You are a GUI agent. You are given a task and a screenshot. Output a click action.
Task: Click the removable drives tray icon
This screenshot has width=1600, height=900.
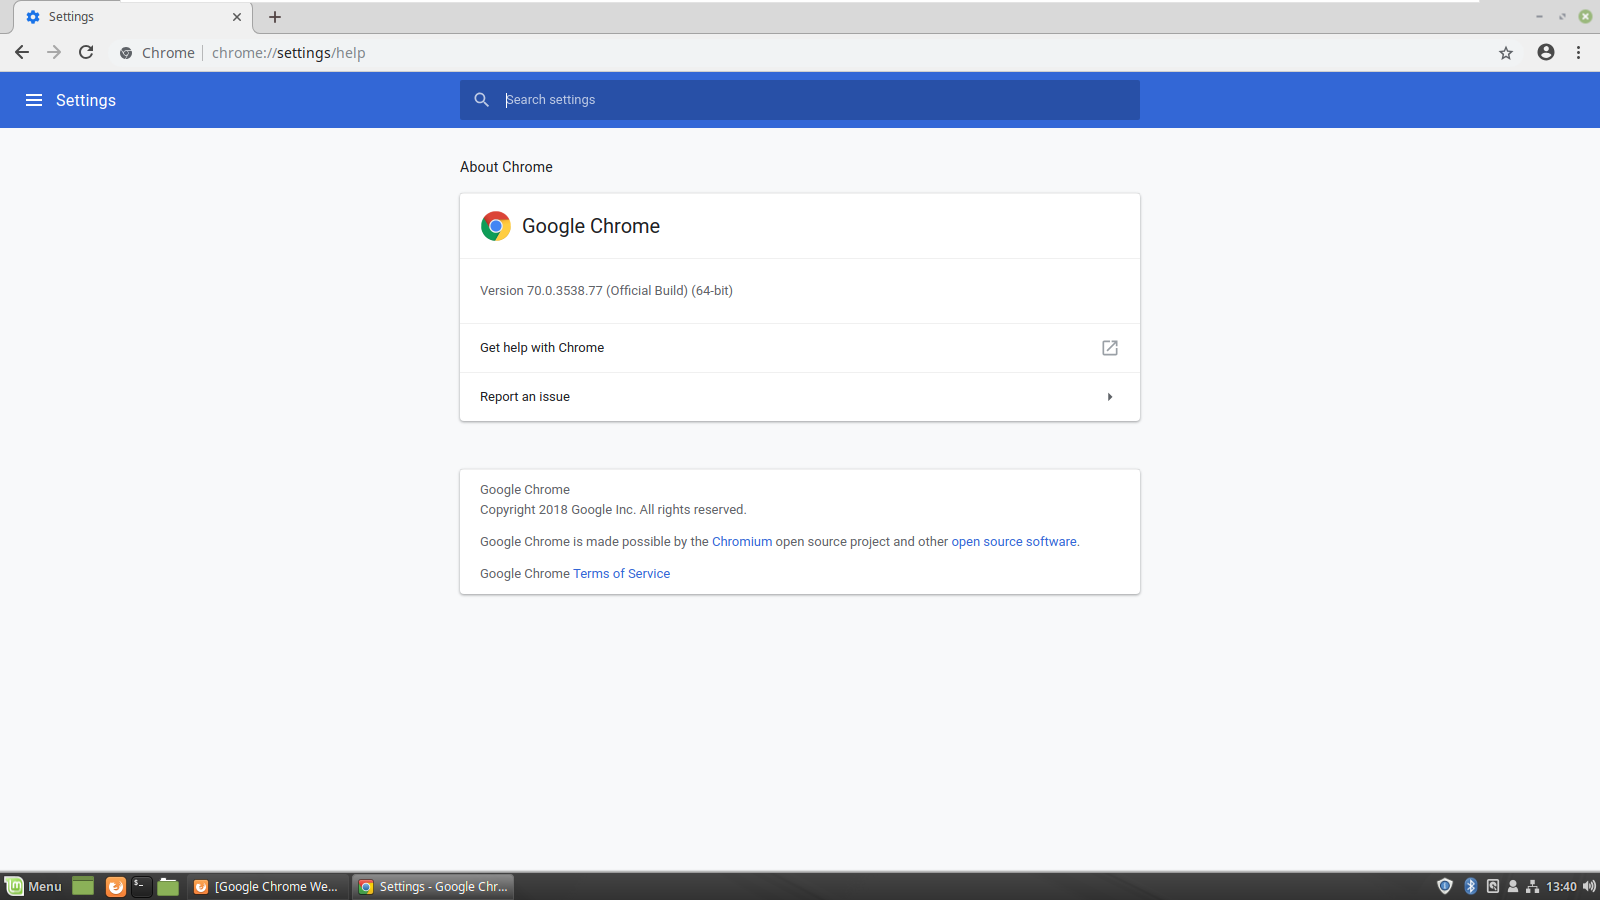(1493, 886)
